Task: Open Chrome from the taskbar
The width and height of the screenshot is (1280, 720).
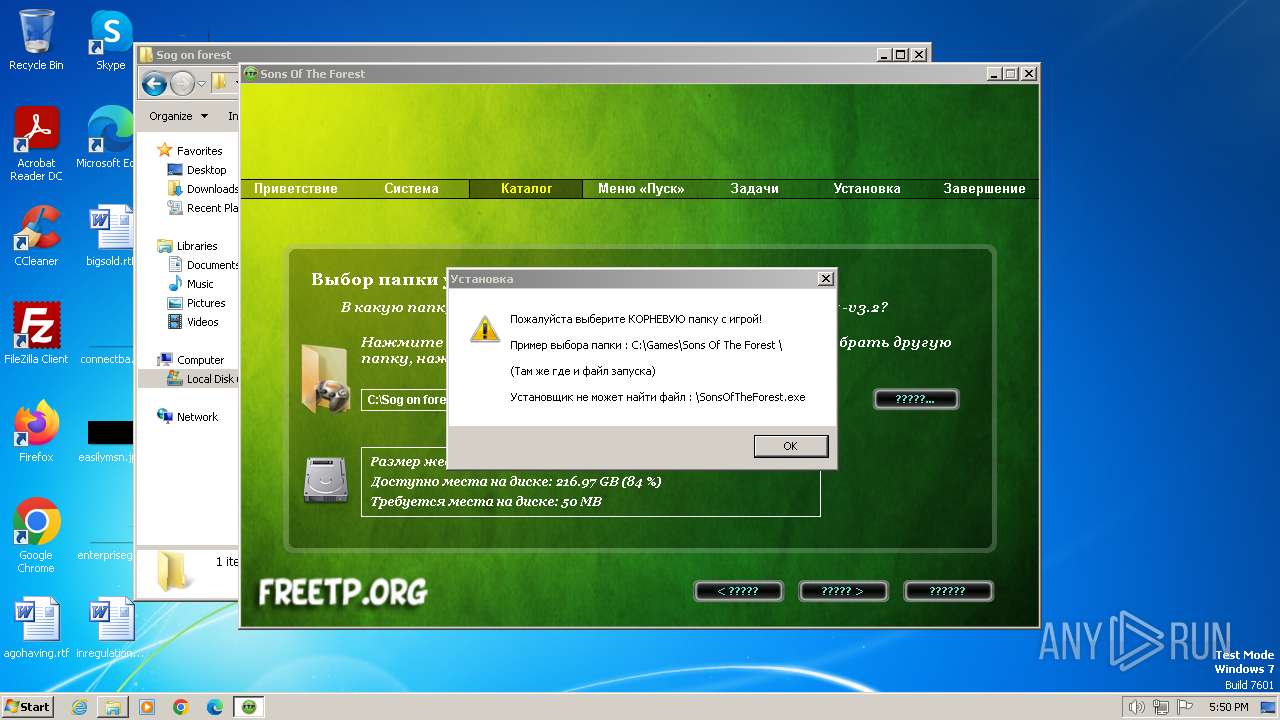Action: click(181, 707)
